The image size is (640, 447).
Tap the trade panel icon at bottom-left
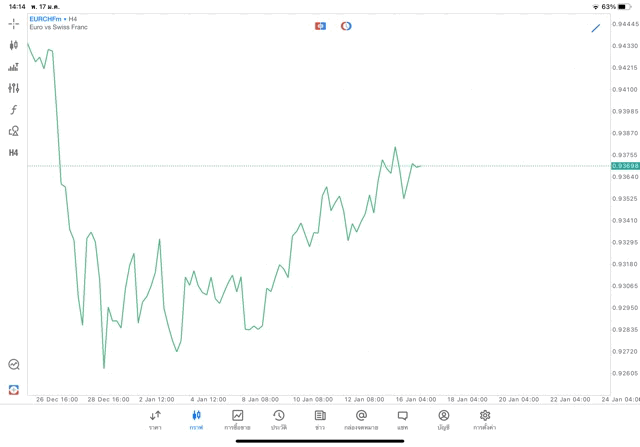click(14, 389)
